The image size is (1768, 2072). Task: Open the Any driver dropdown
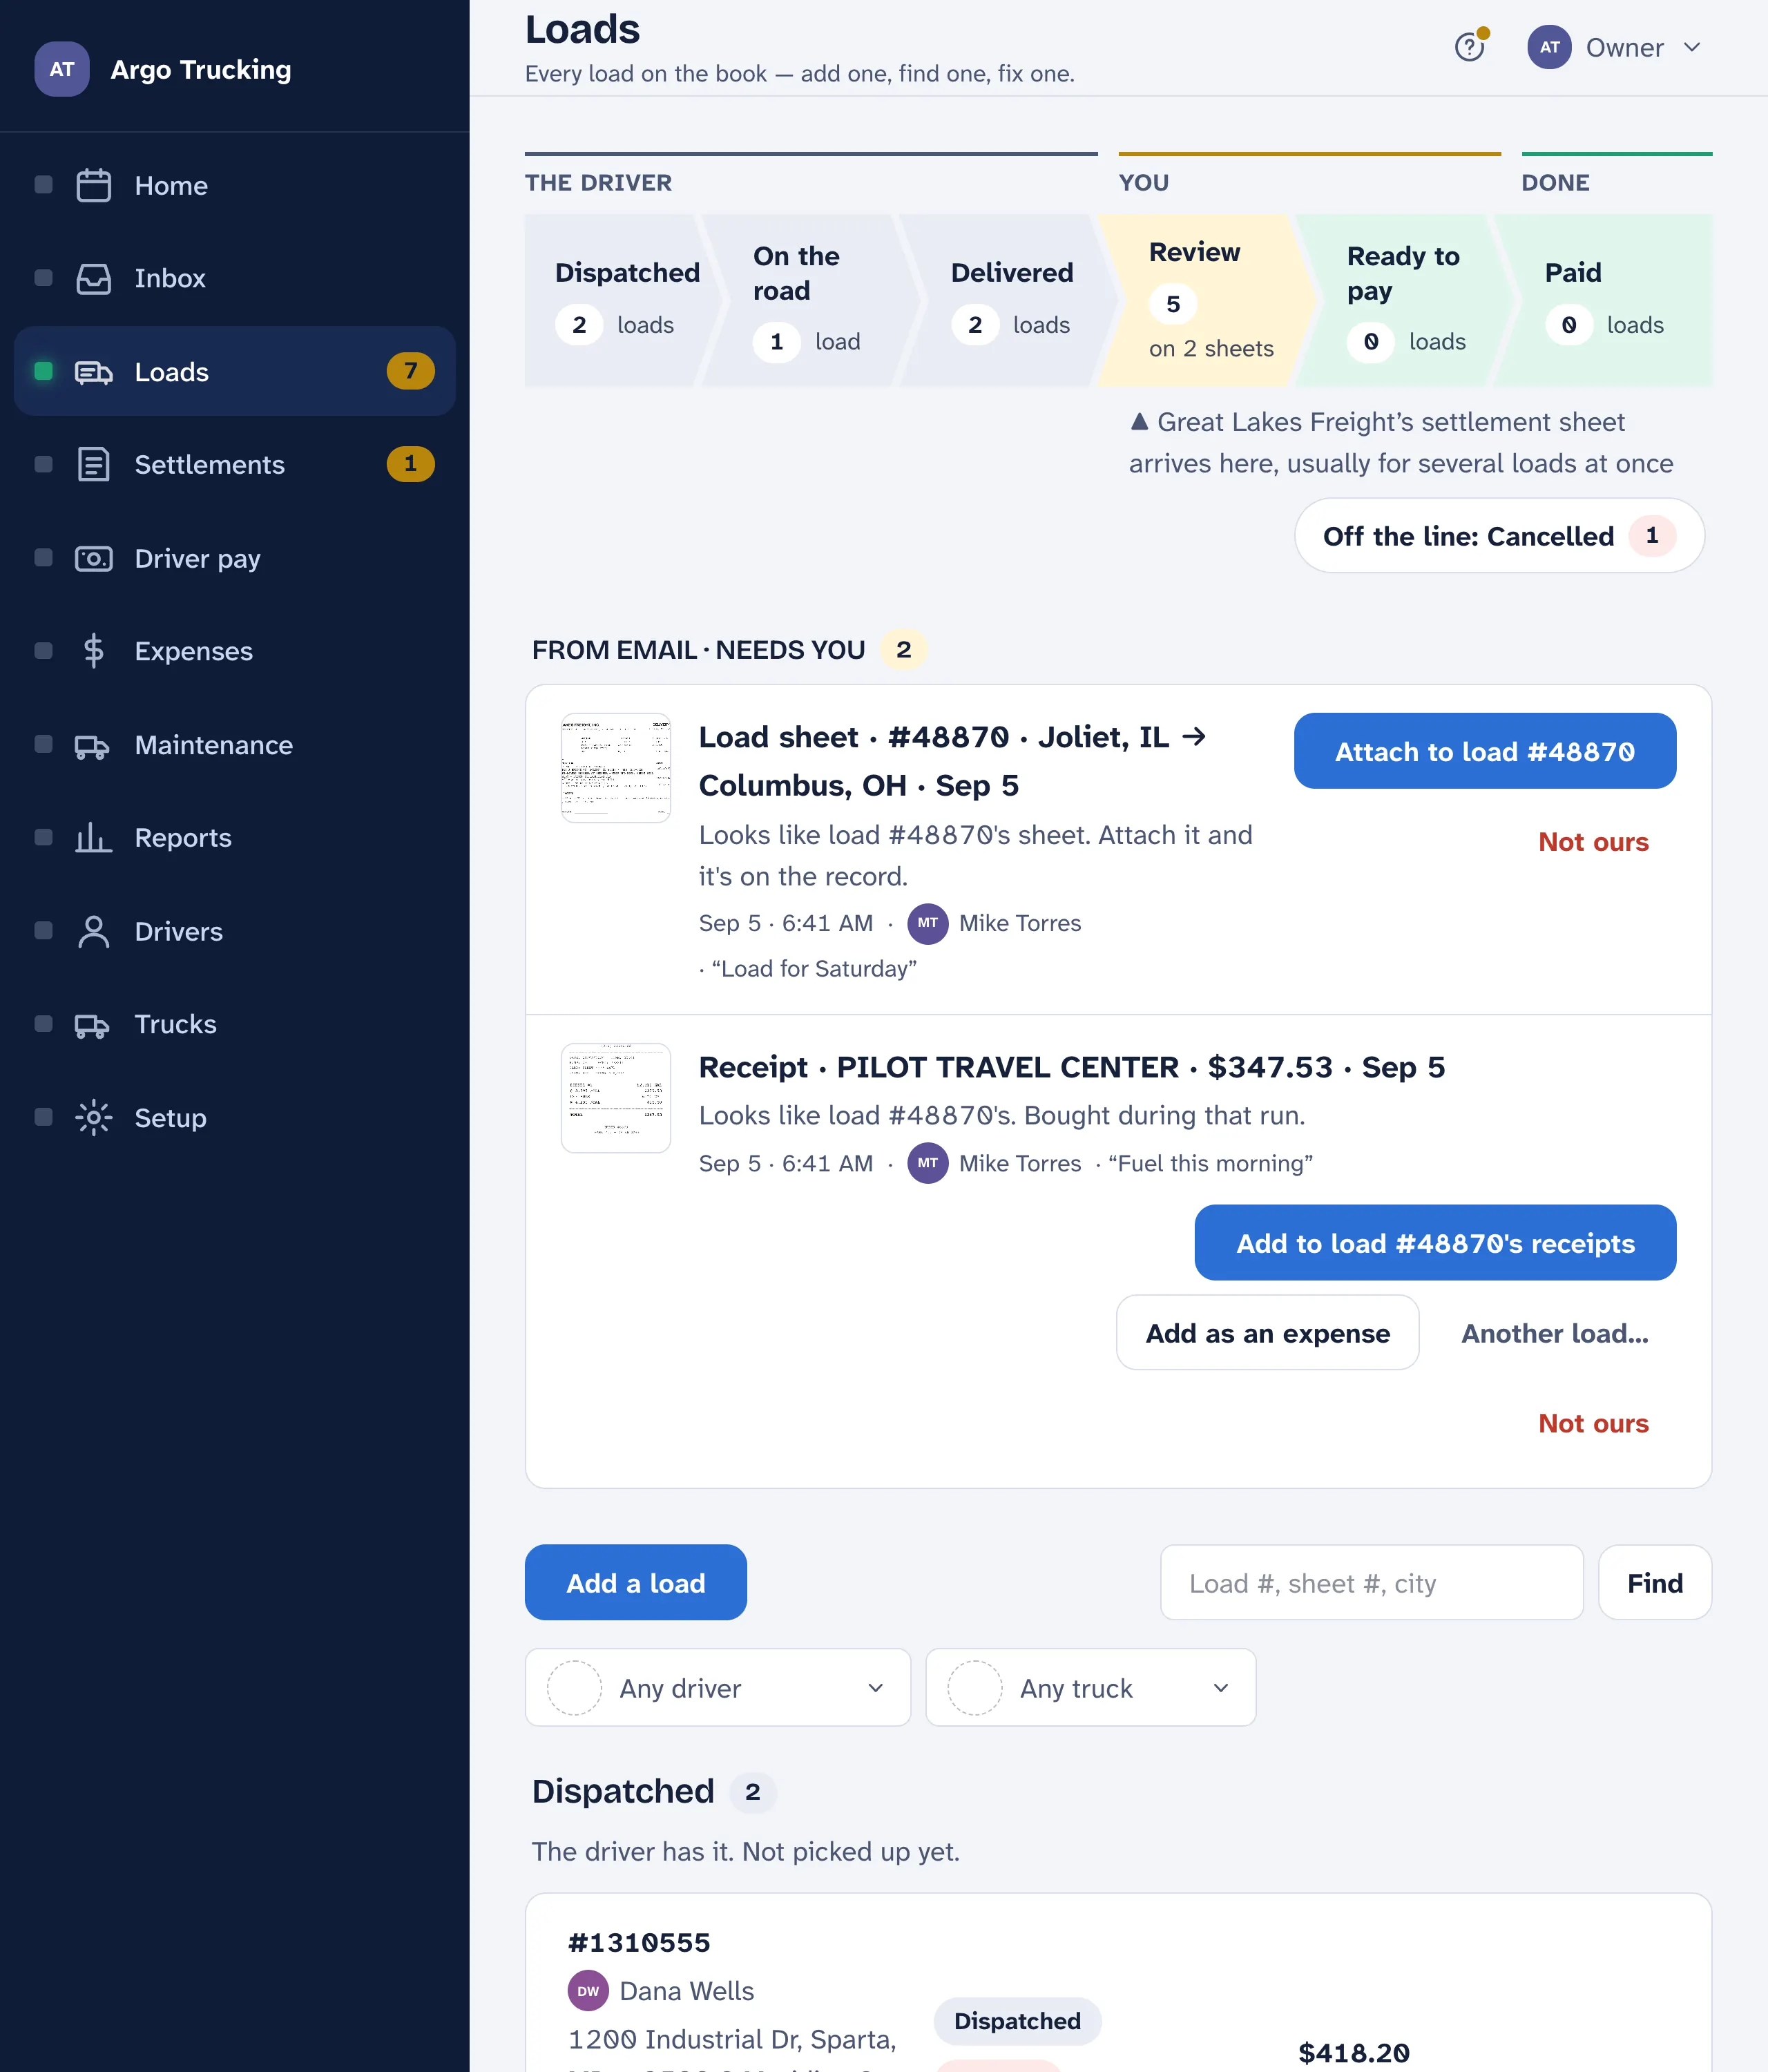(718, 1688)
